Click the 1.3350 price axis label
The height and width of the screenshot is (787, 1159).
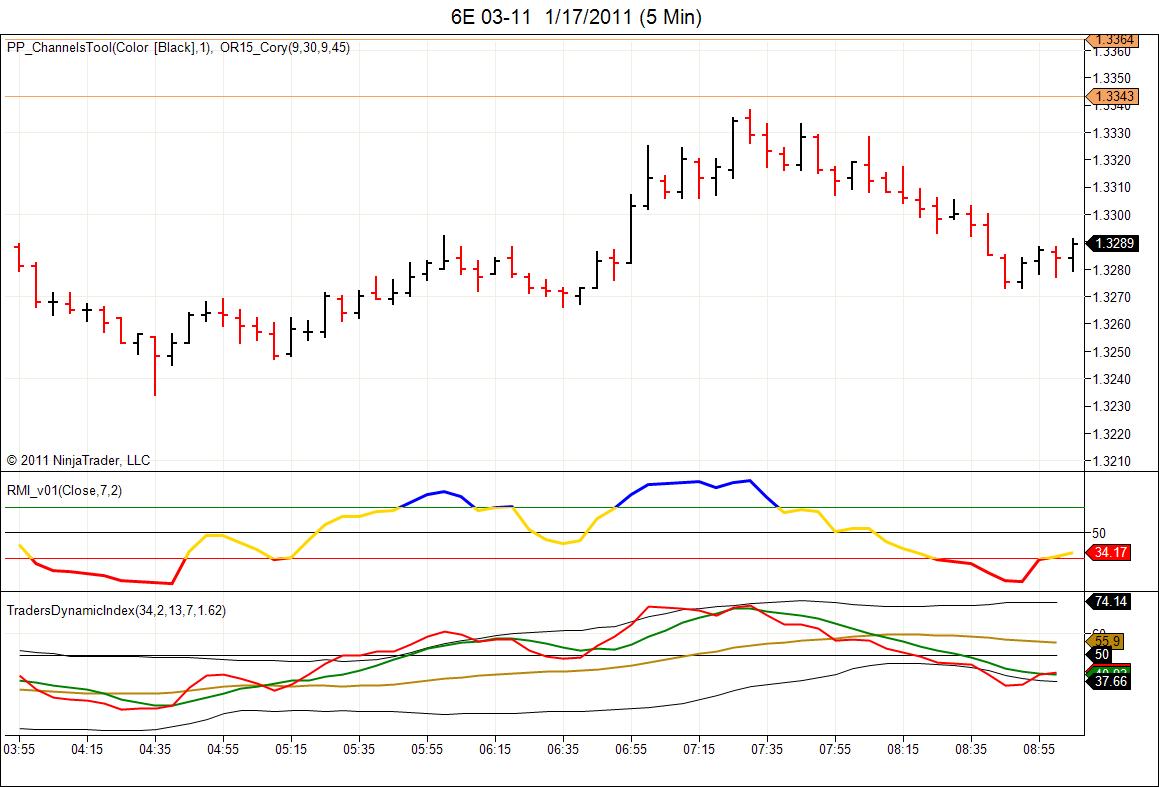pyautogui.click(x=1111, y=78)
